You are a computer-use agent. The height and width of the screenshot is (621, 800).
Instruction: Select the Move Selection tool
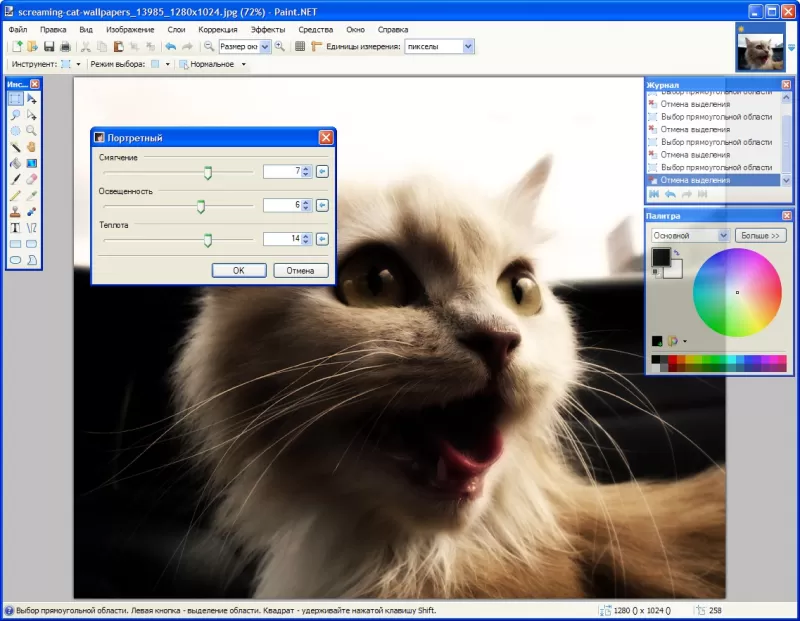point(32,115)
